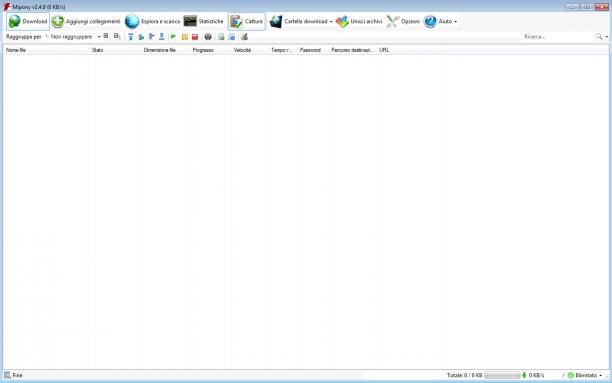Open Opzioni settings
The image size is (612, 383).
403,21
